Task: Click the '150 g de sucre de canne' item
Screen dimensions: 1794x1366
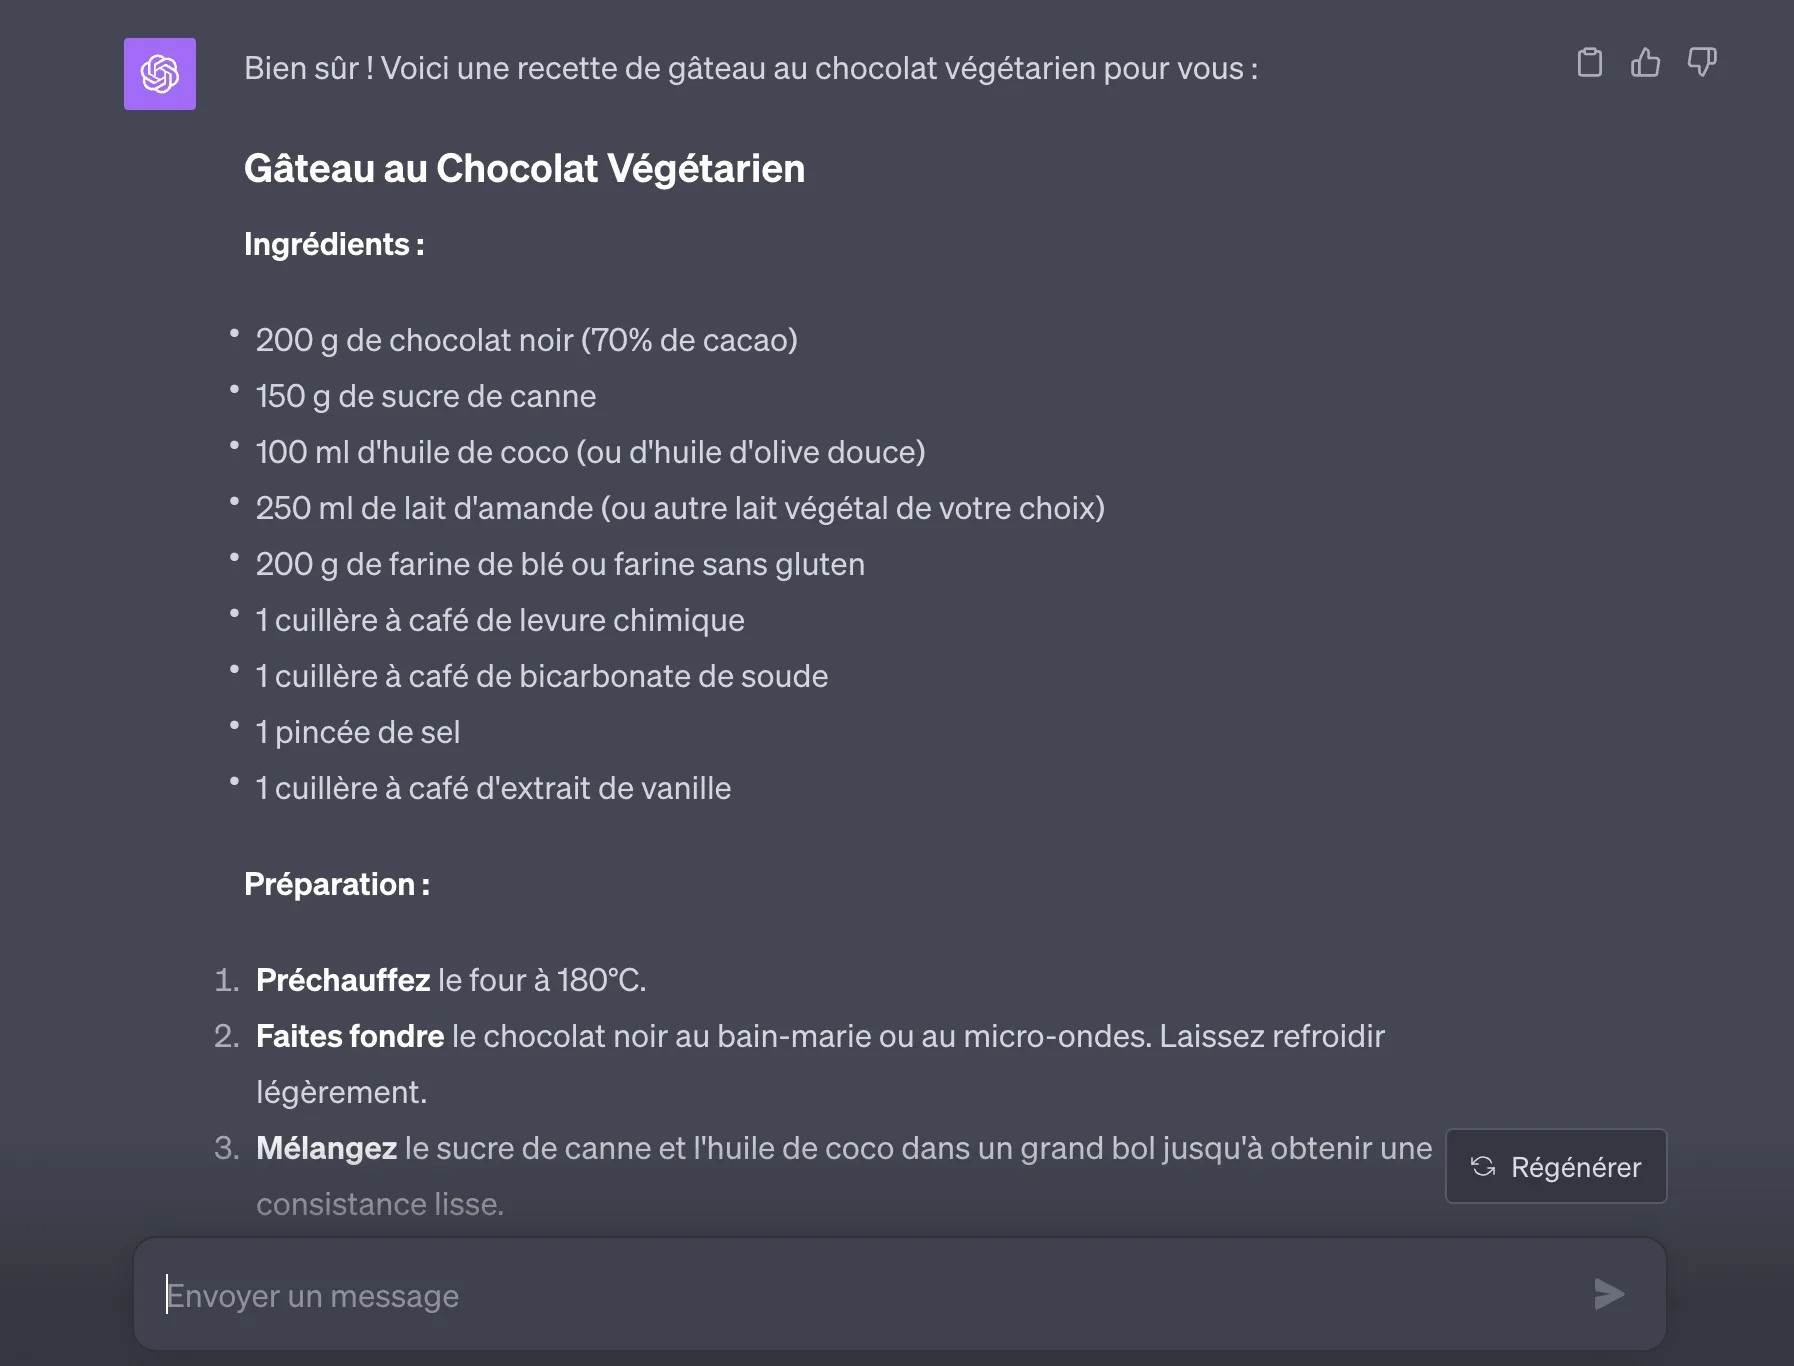Action: point(426,397)
